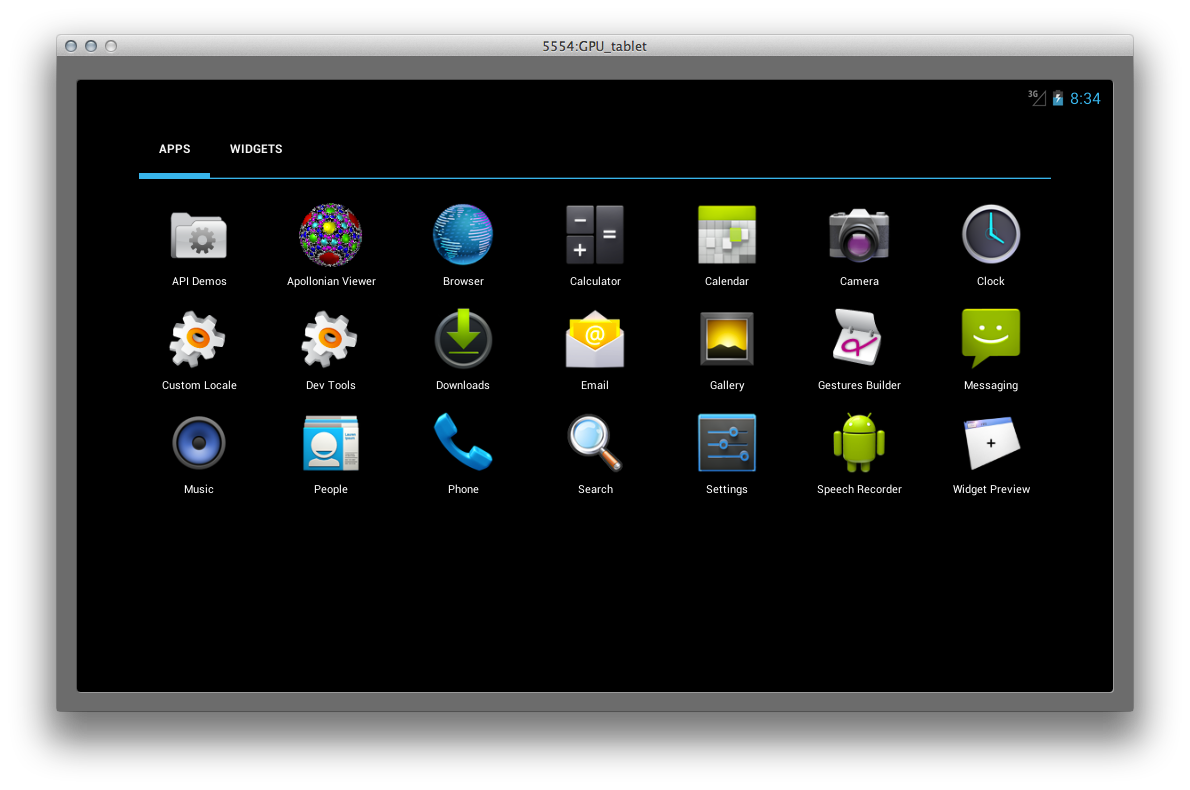1190x790 pixels.
Task: Switch to the Widgets tab
Action: coord(256,149)
